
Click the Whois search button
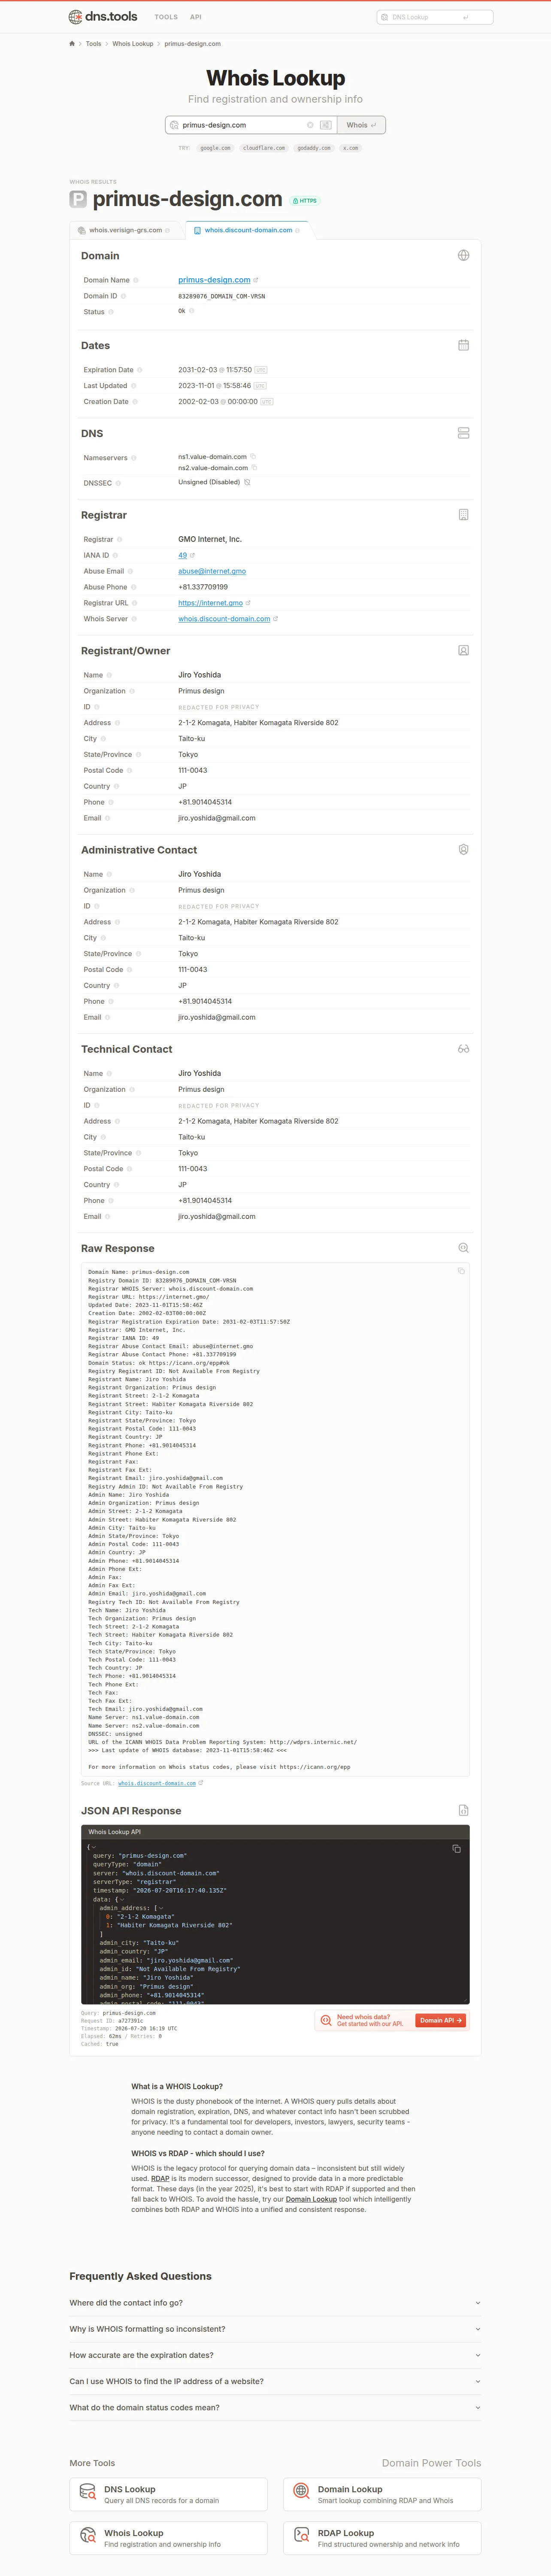361,125
